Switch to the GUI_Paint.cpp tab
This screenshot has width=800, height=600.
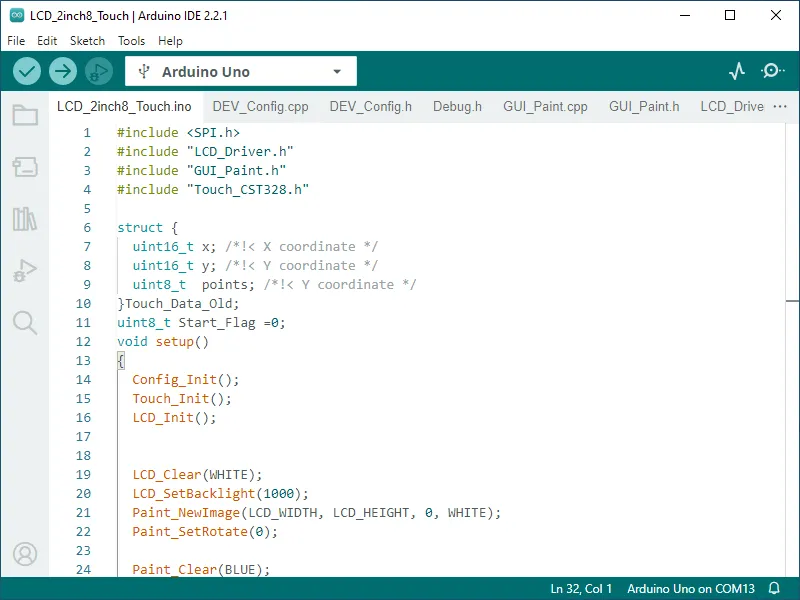(x=545, y=107)
